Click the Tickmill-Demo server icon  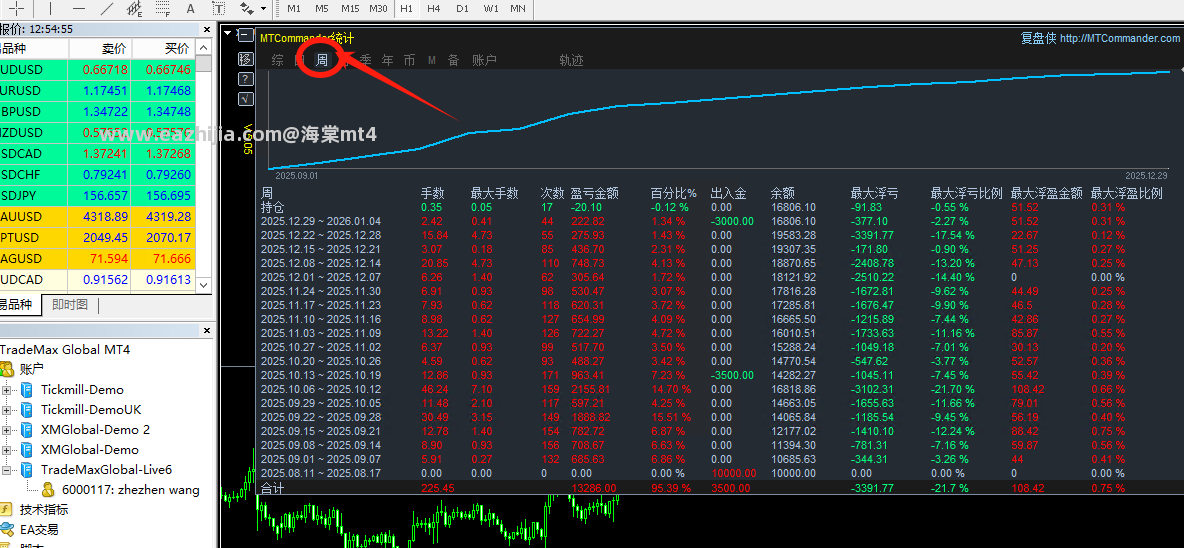point(27,389)
